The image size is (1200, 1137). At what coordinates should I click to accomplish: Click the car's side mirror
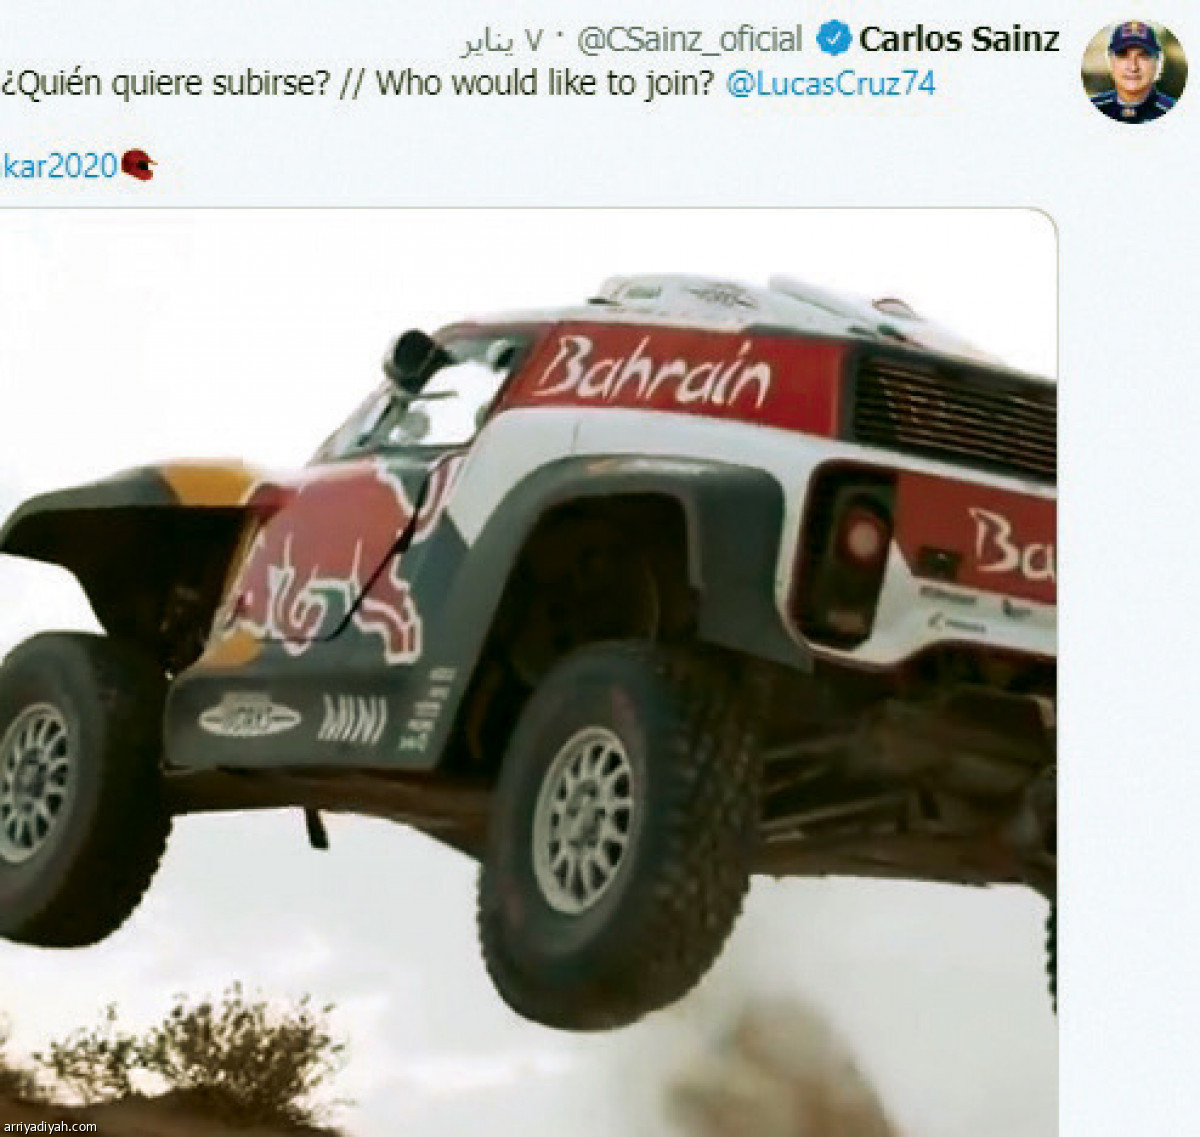(415, 362)
